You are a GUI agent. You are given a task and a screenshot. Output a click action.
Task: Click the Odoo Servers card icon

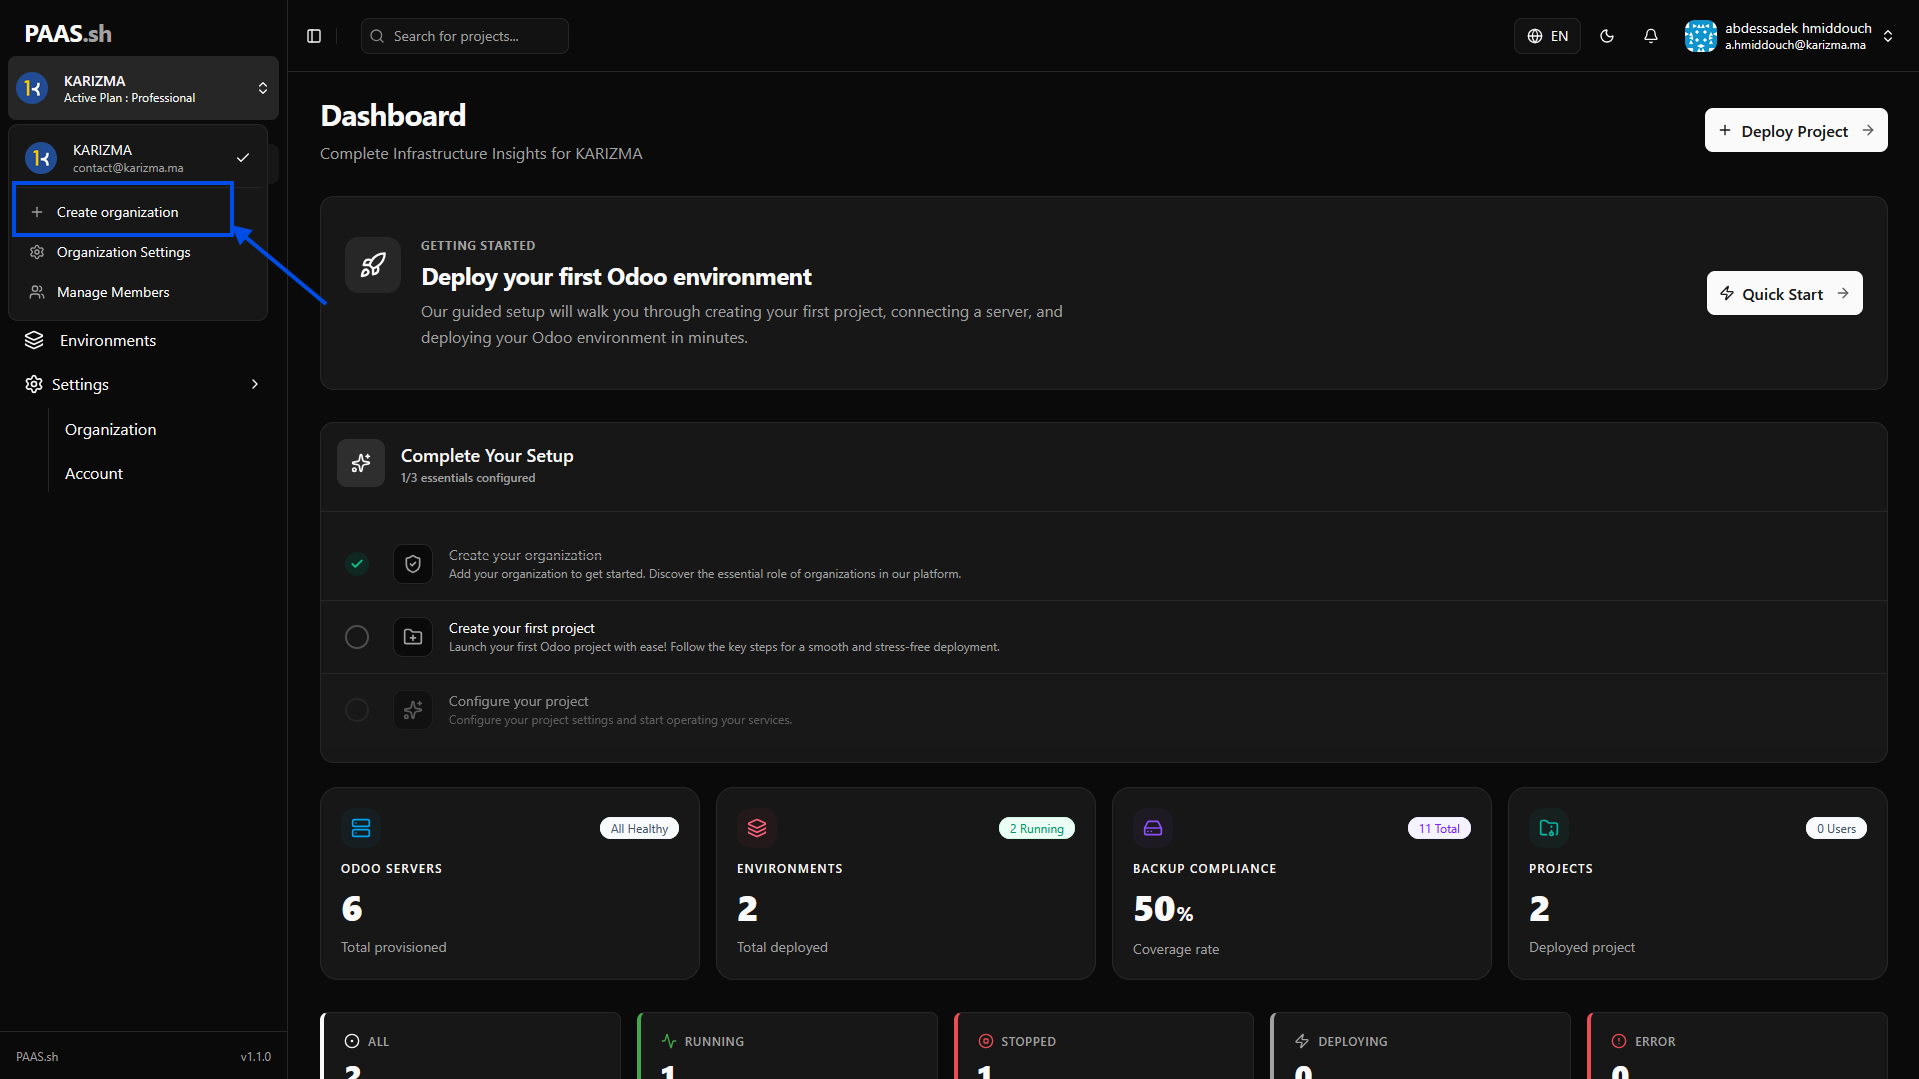[361, 828]
